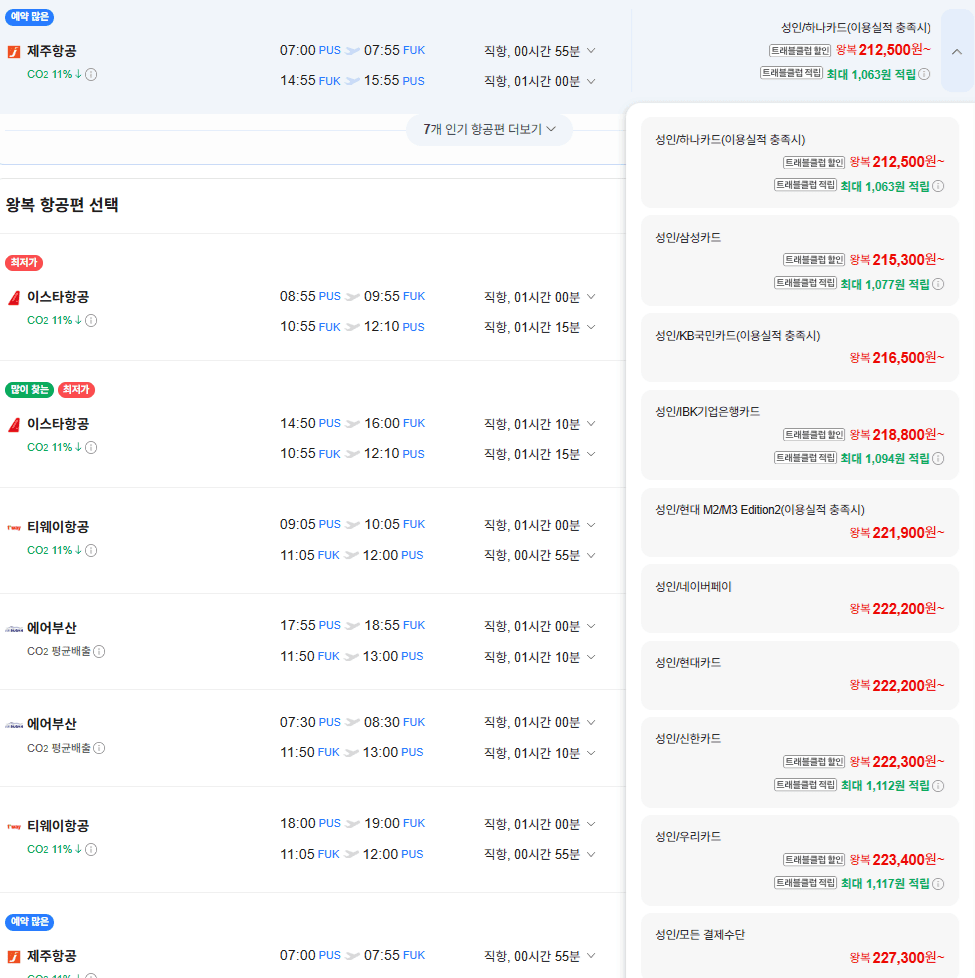The width and height of the screenshot is (975, 978).
Task: Select 성인/네이버페이 price 222,200원
Action: [800, 598]
